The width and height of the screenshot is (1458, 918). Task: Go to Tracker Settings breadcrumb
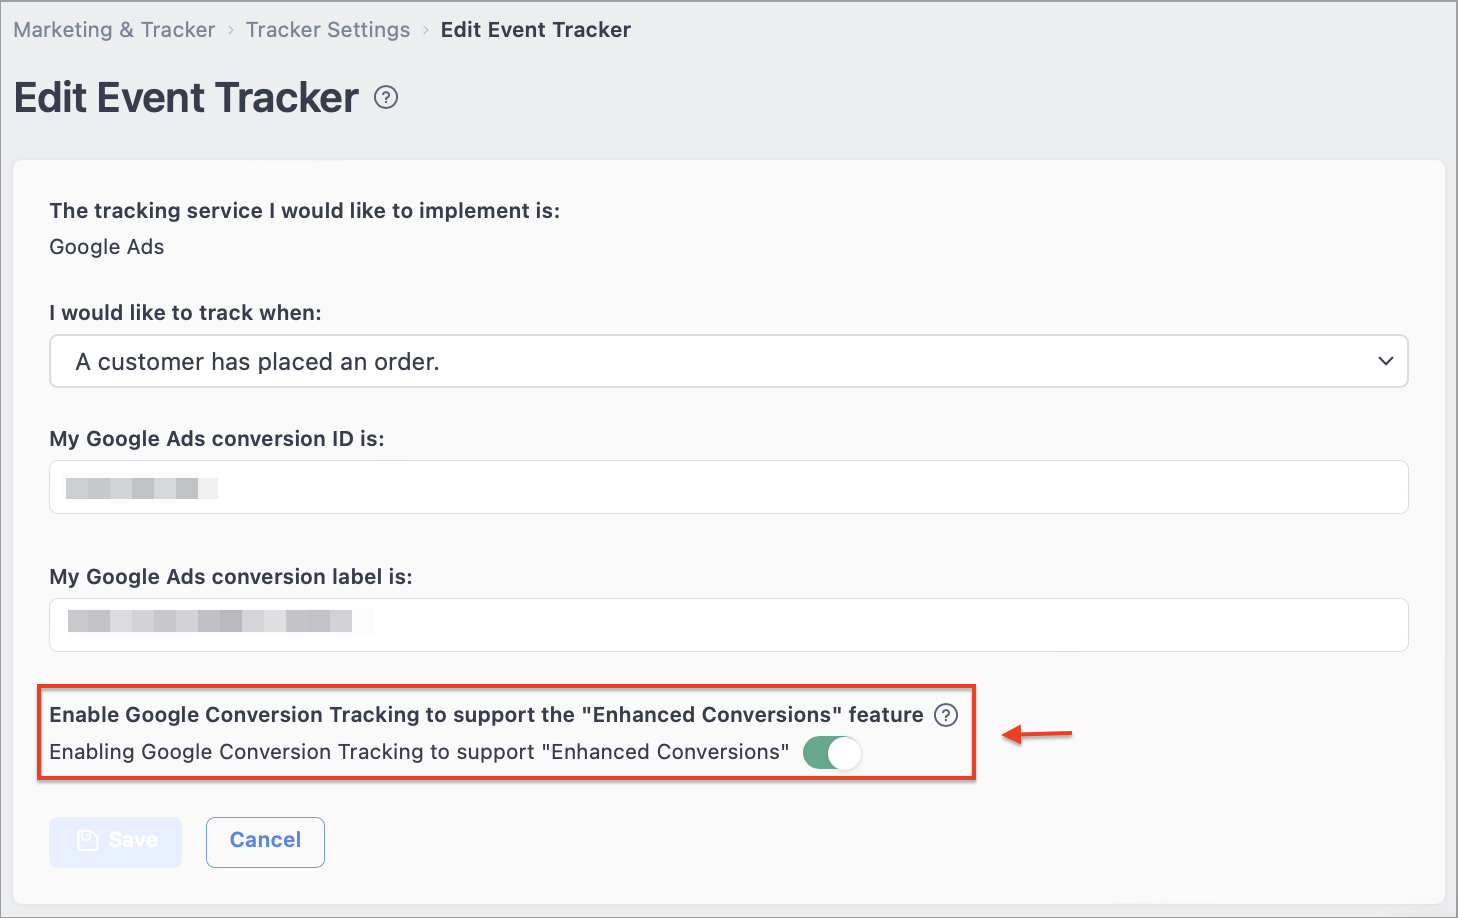pos(328,30)
